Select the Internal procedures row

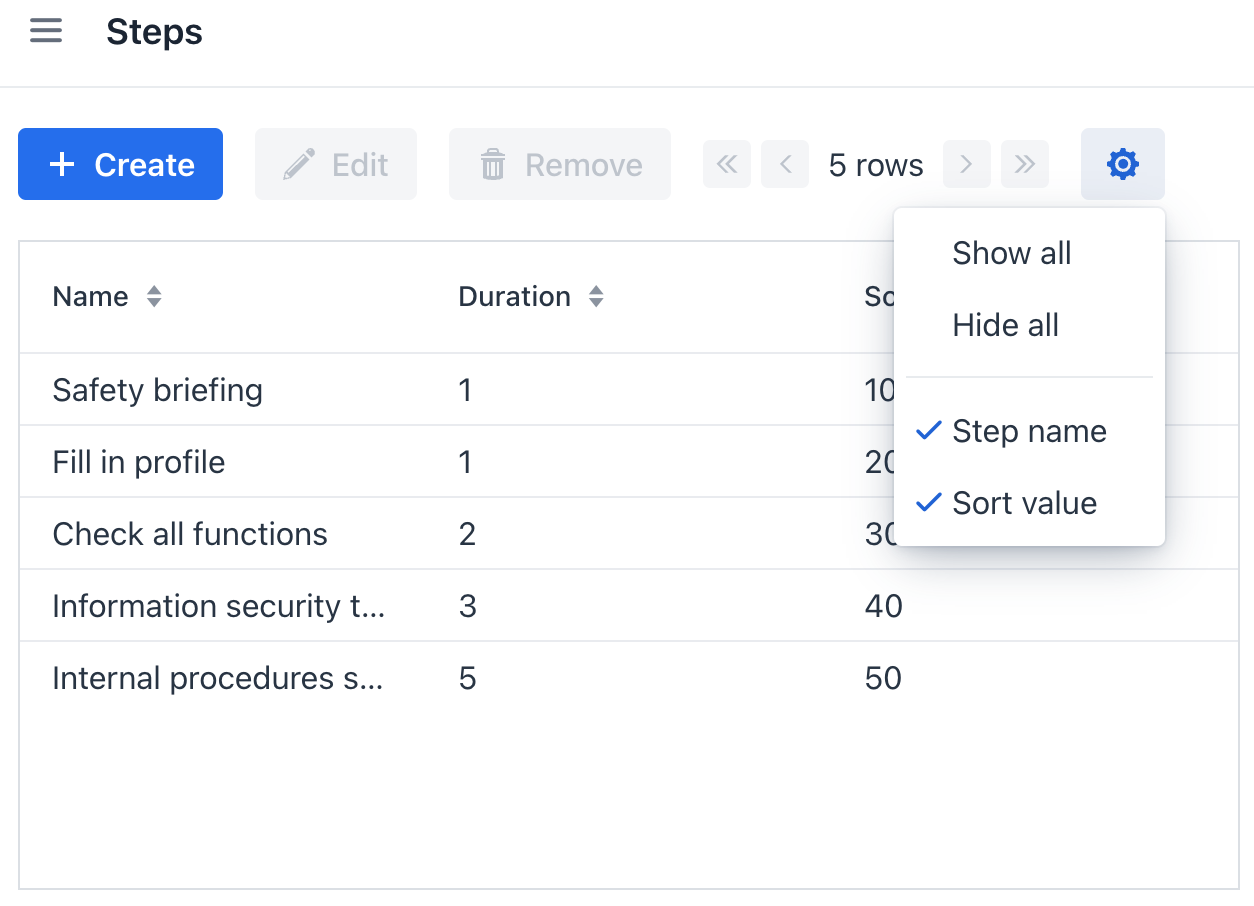click(218, 678)
